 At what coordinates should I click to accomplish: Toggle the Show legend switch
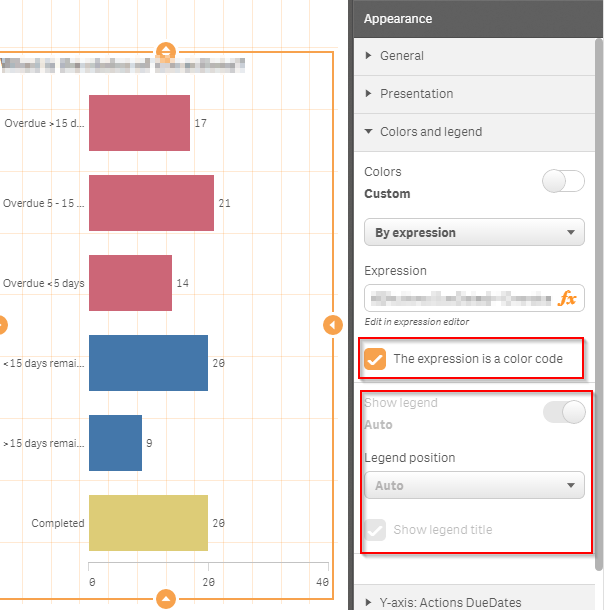tap(563, 412)
